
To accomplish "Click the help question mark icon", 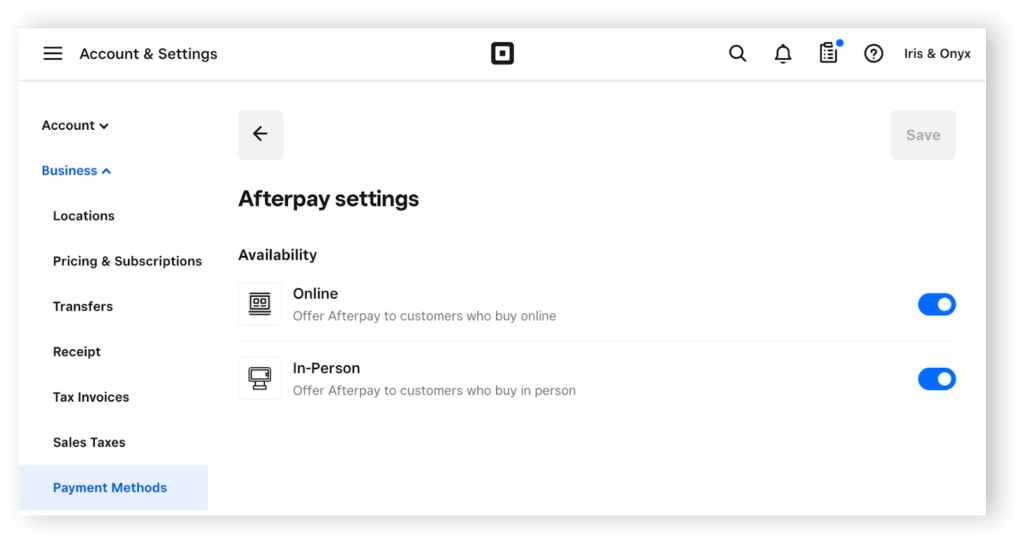I will tap(874, 54).
